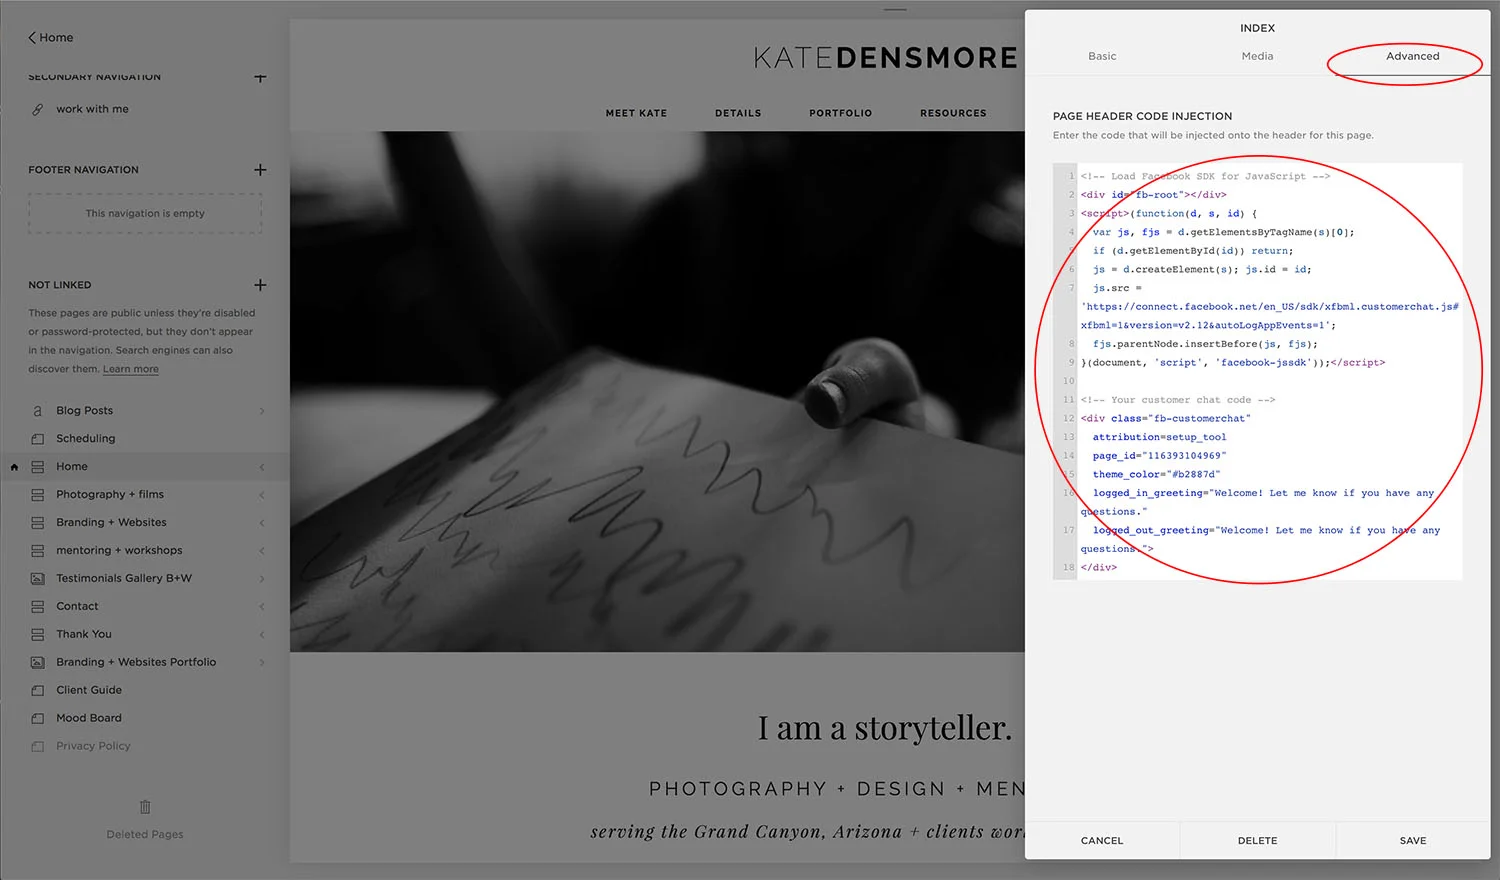Add a page to Secondary Navigation
Screen dimensions: 1500x880
coord(260,77)
